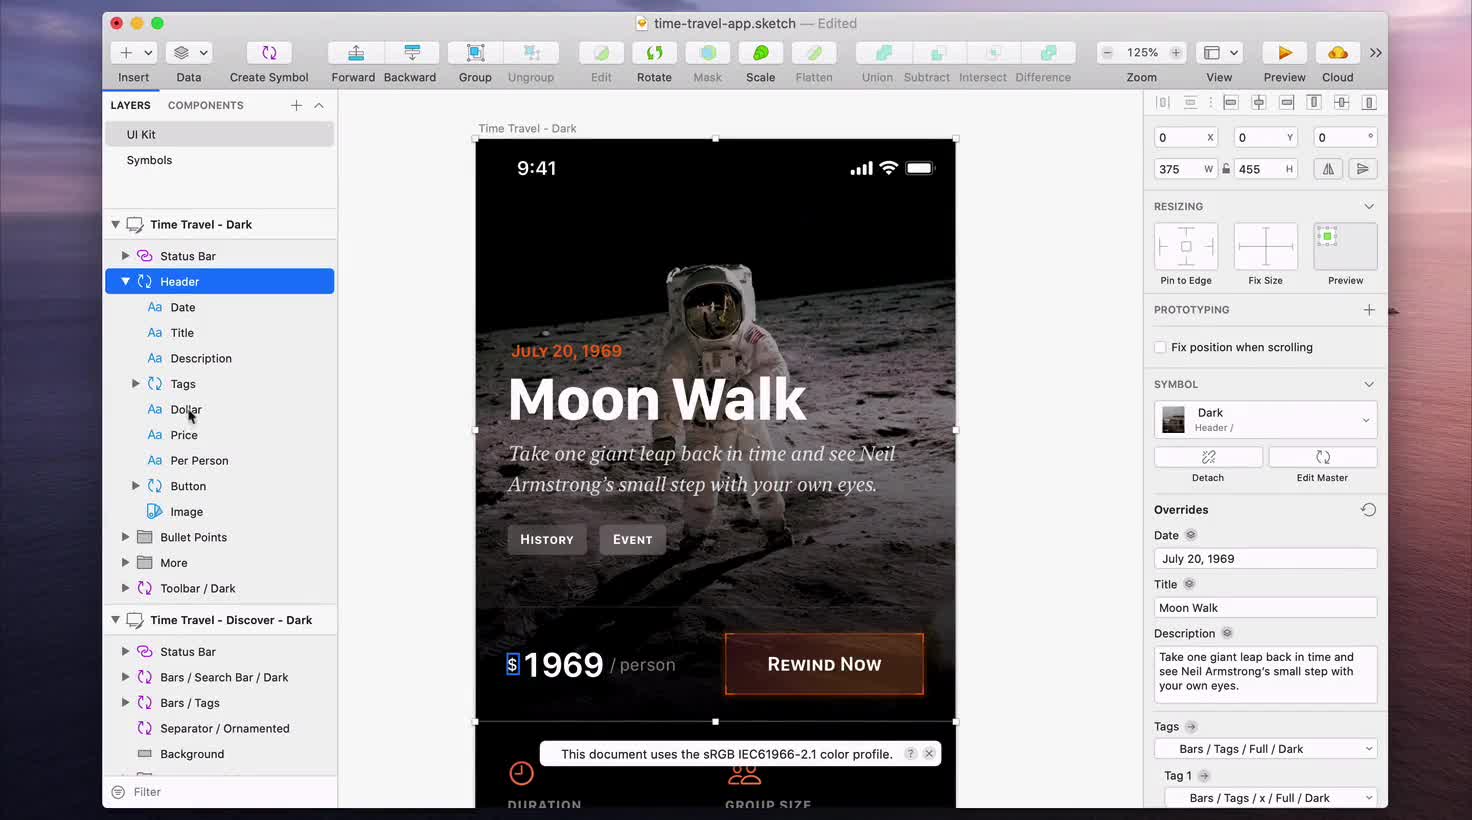The width and height of the screenshot is (1472, 820).
Task: Dismiss the sRGB color profile notification
Action: click(x=929, y=754)
